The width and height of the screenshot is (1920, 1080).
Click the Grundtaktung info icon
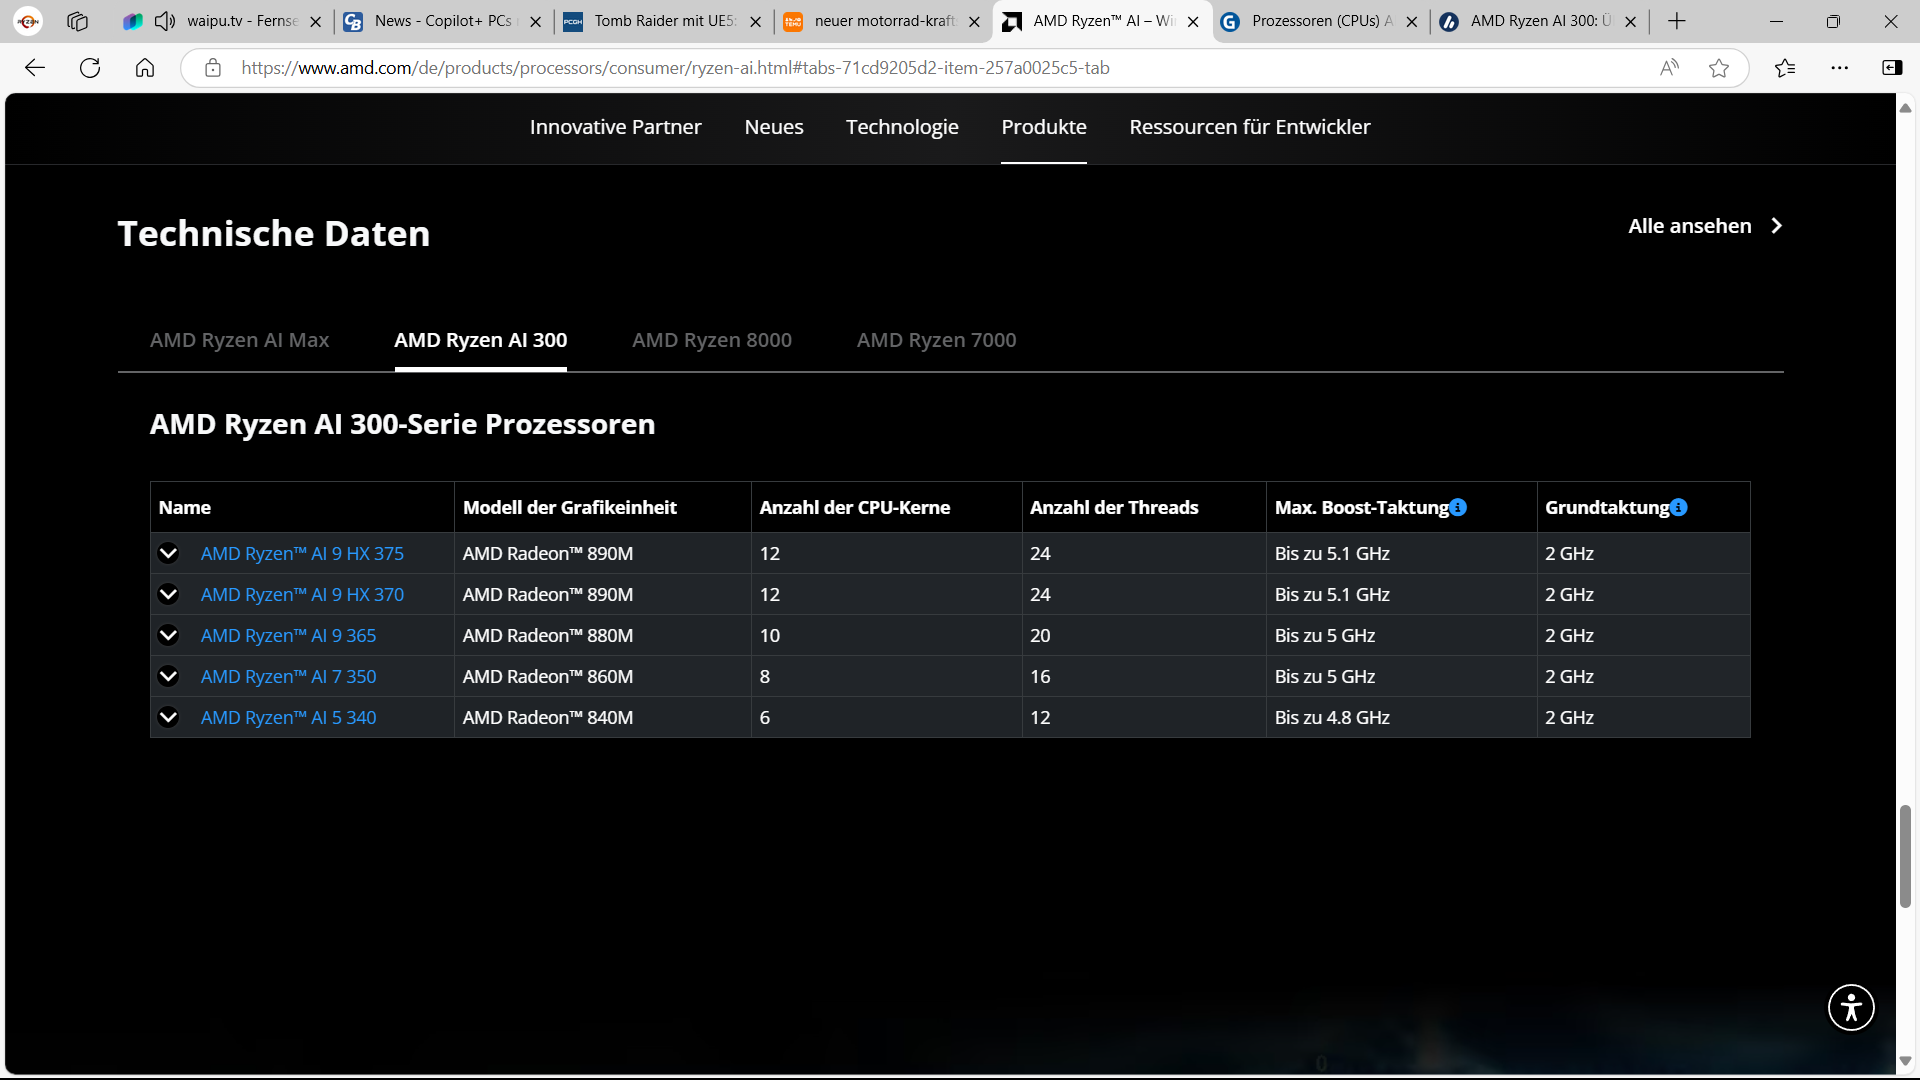pyautogui.click(x=1679, y=507)
